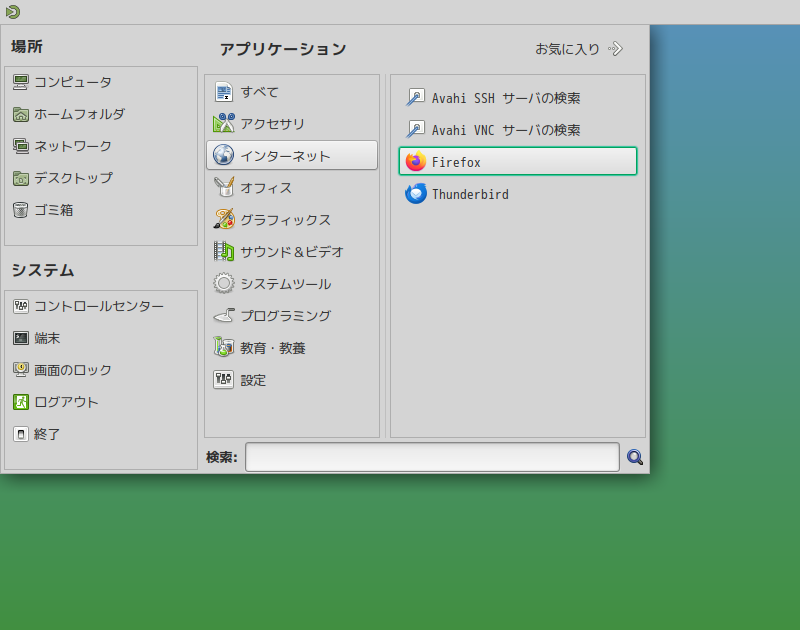
Task: Focus the 検索 search input field
Action: pos(432,457)
